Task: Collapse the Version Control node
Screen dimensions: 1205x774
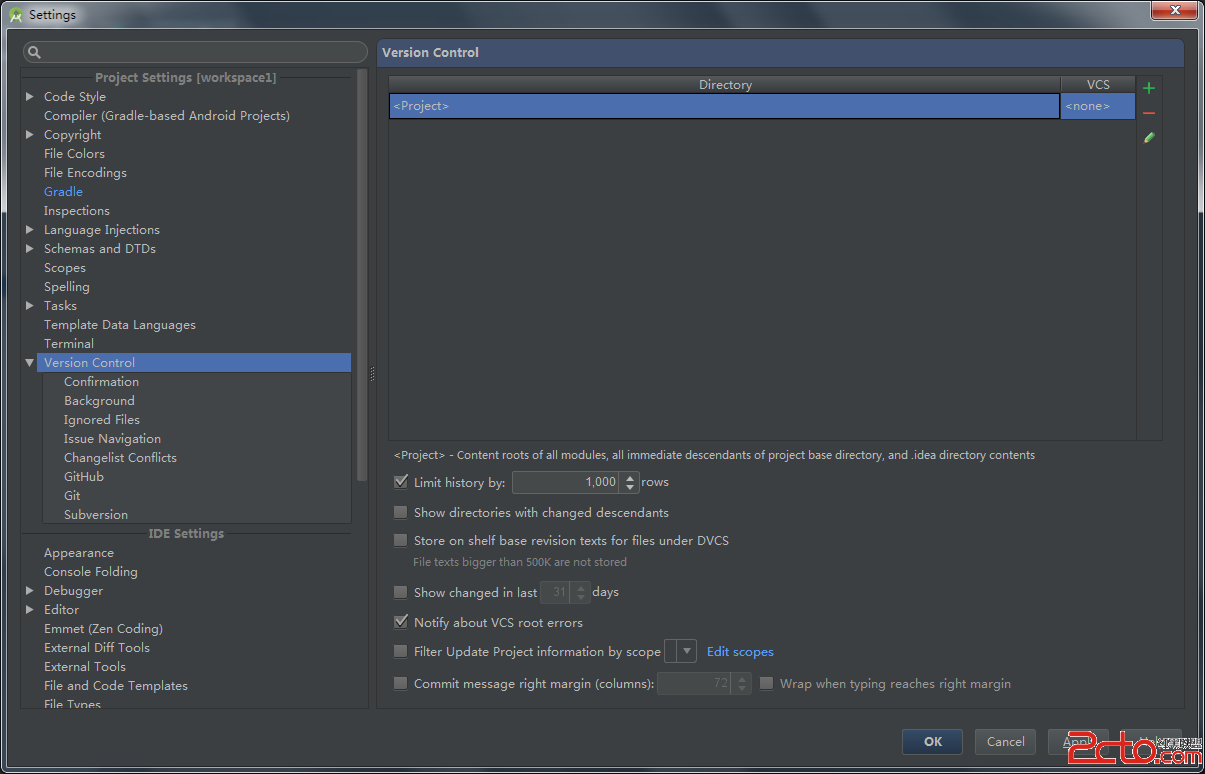Action: click(x=30, y=363)
